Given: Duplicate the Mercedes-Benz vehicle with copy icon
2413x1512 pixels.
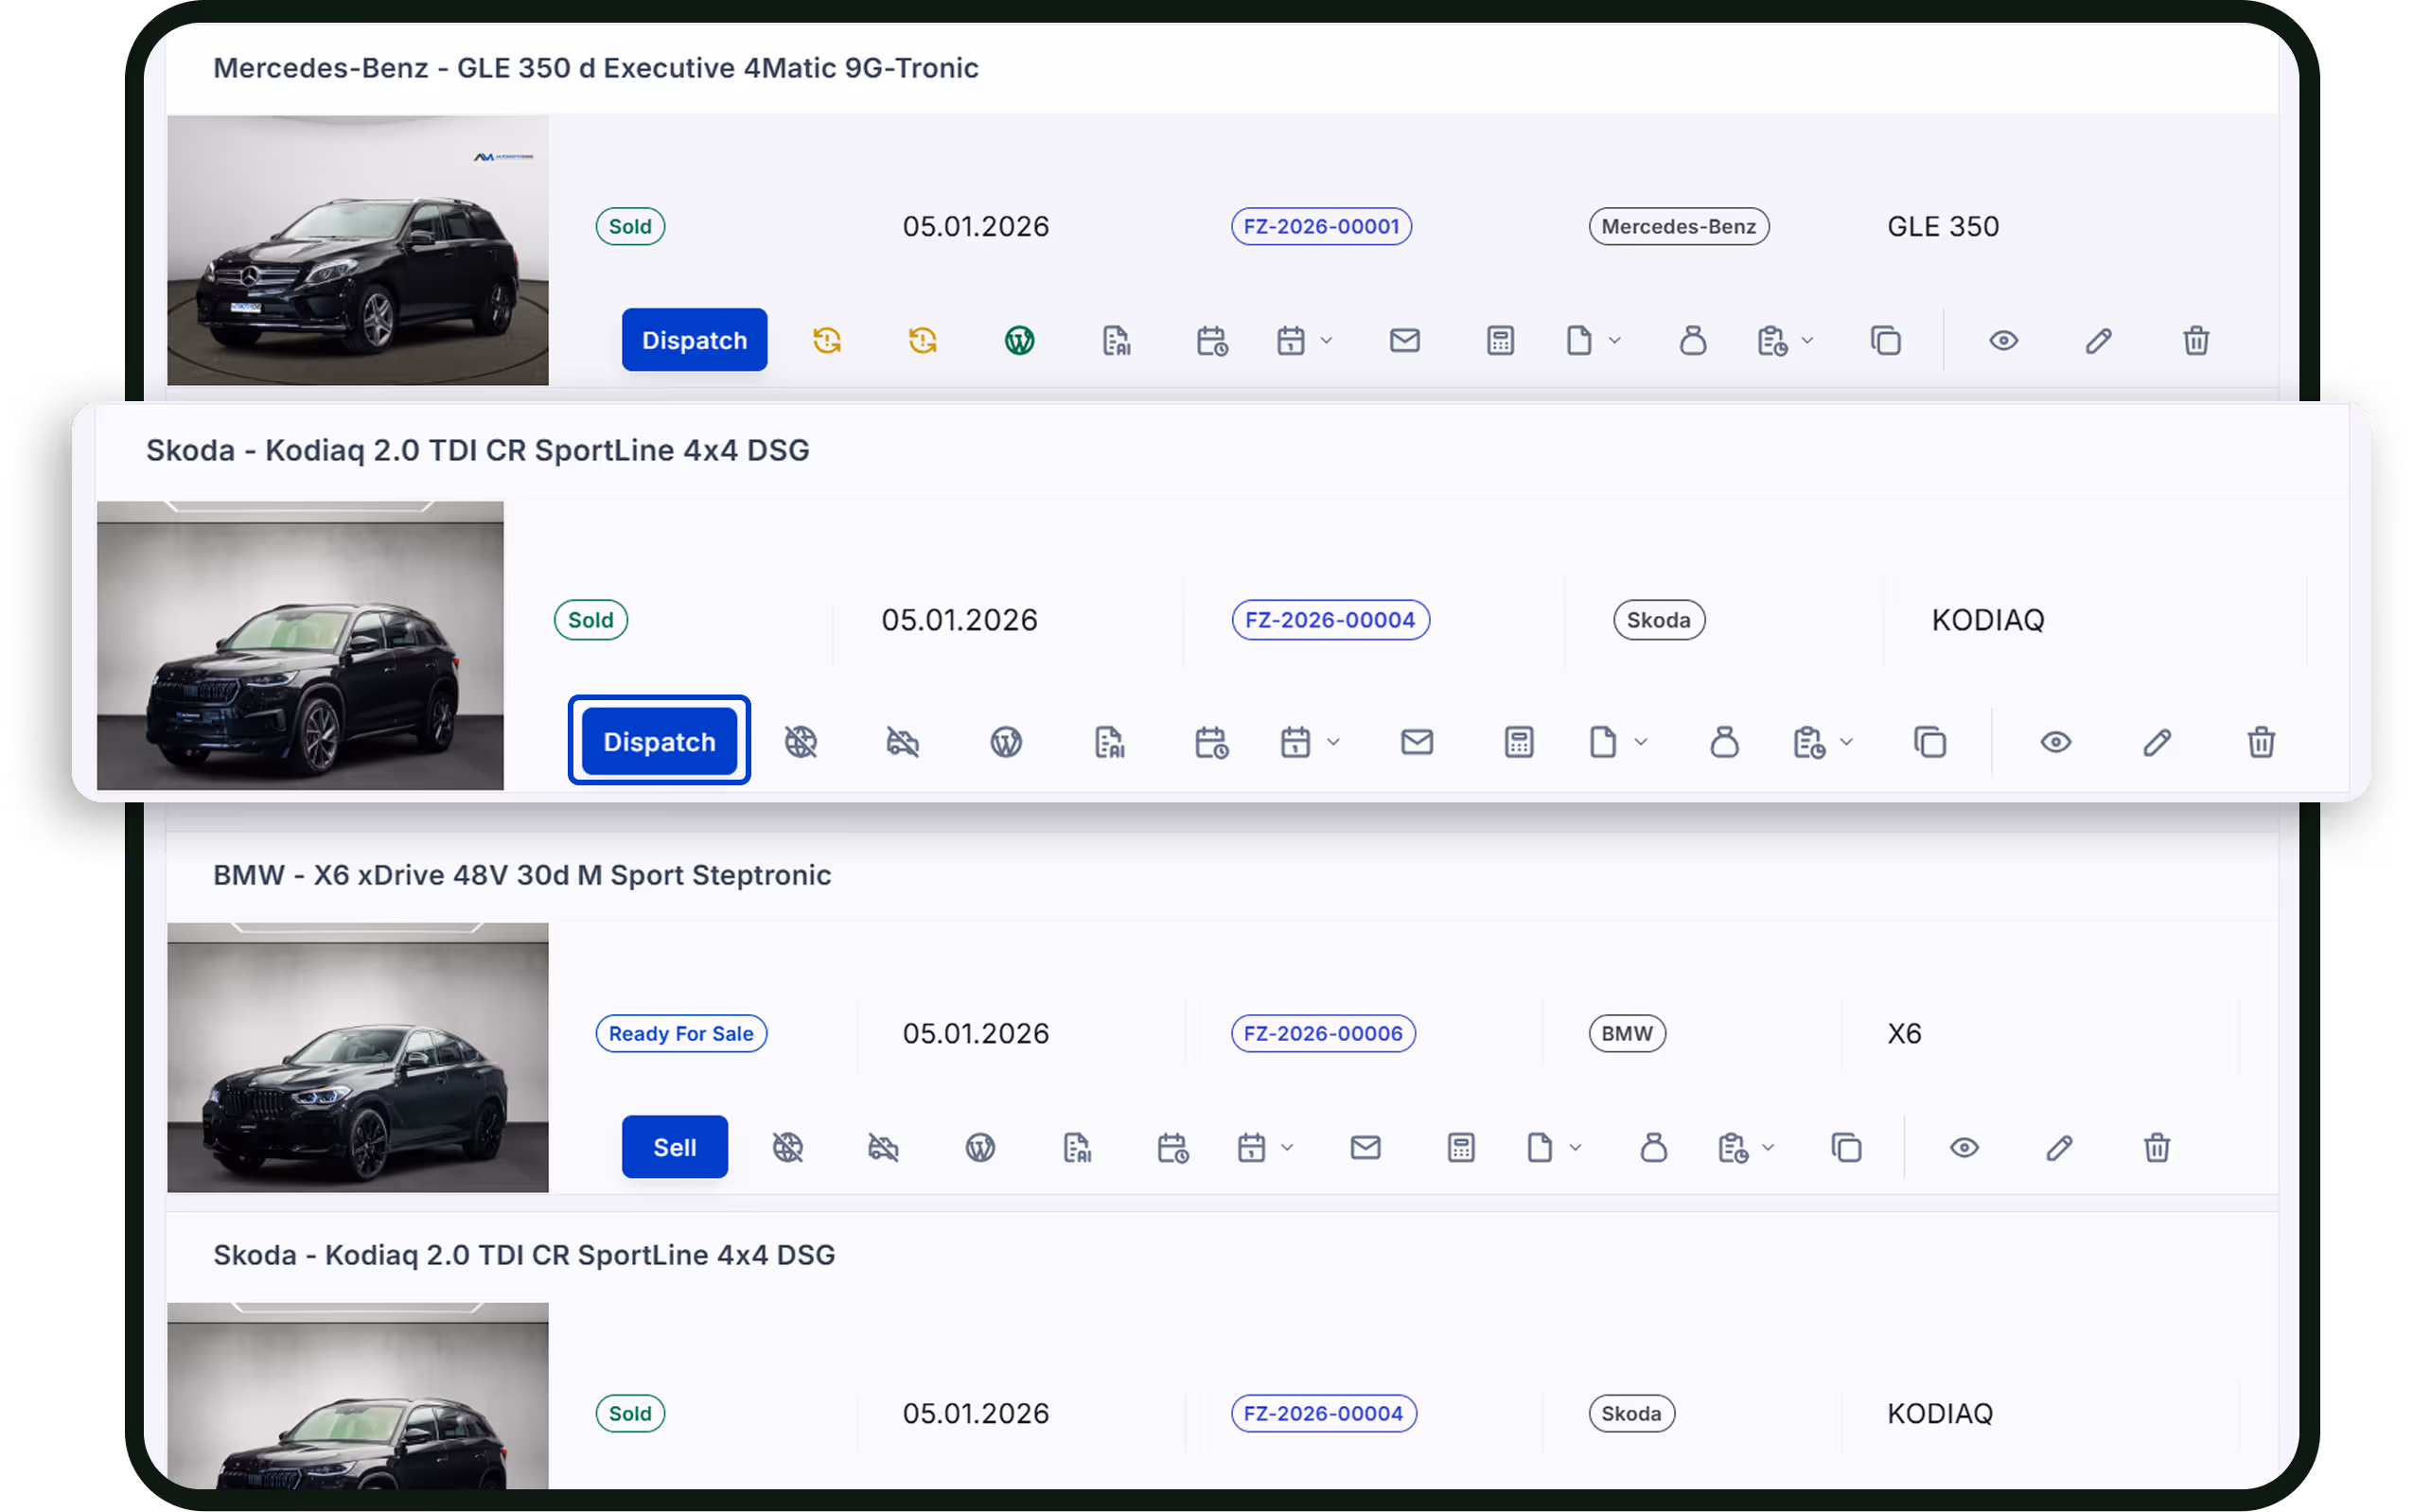Looking at the screenshot, I should click(x=1885, y=341).
